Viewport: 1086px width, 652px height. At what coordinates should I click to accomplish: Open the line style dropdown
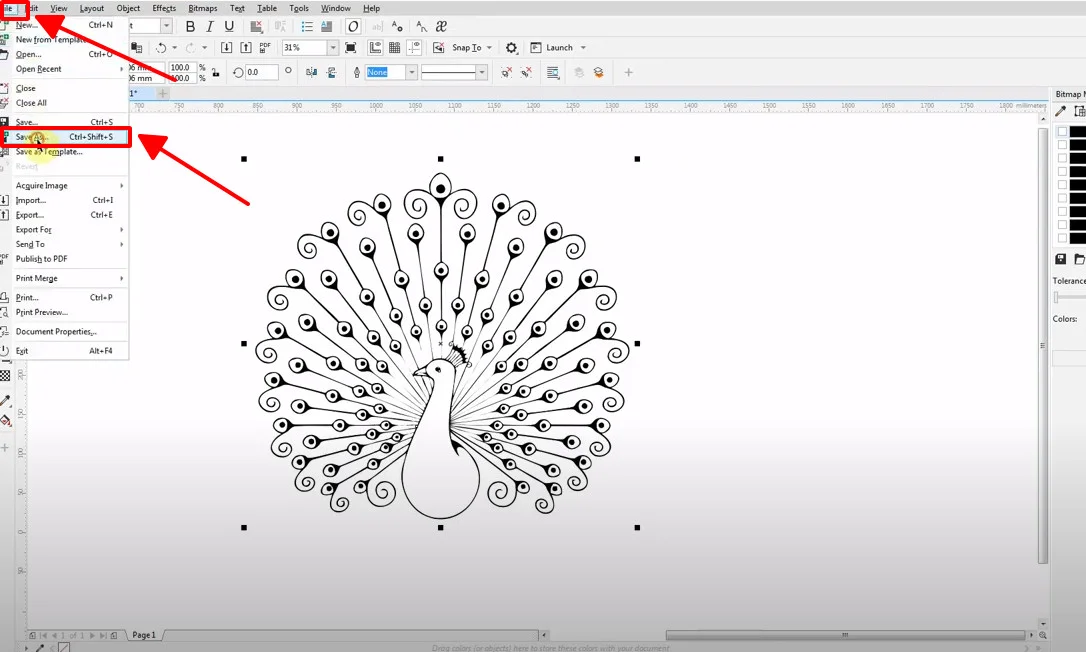tap(481, 72)
